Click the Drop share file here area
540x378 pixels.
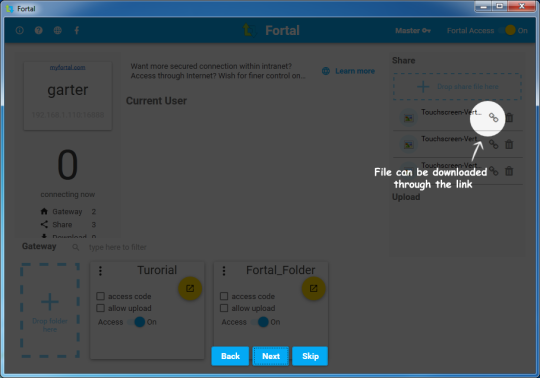pos(457,86)
